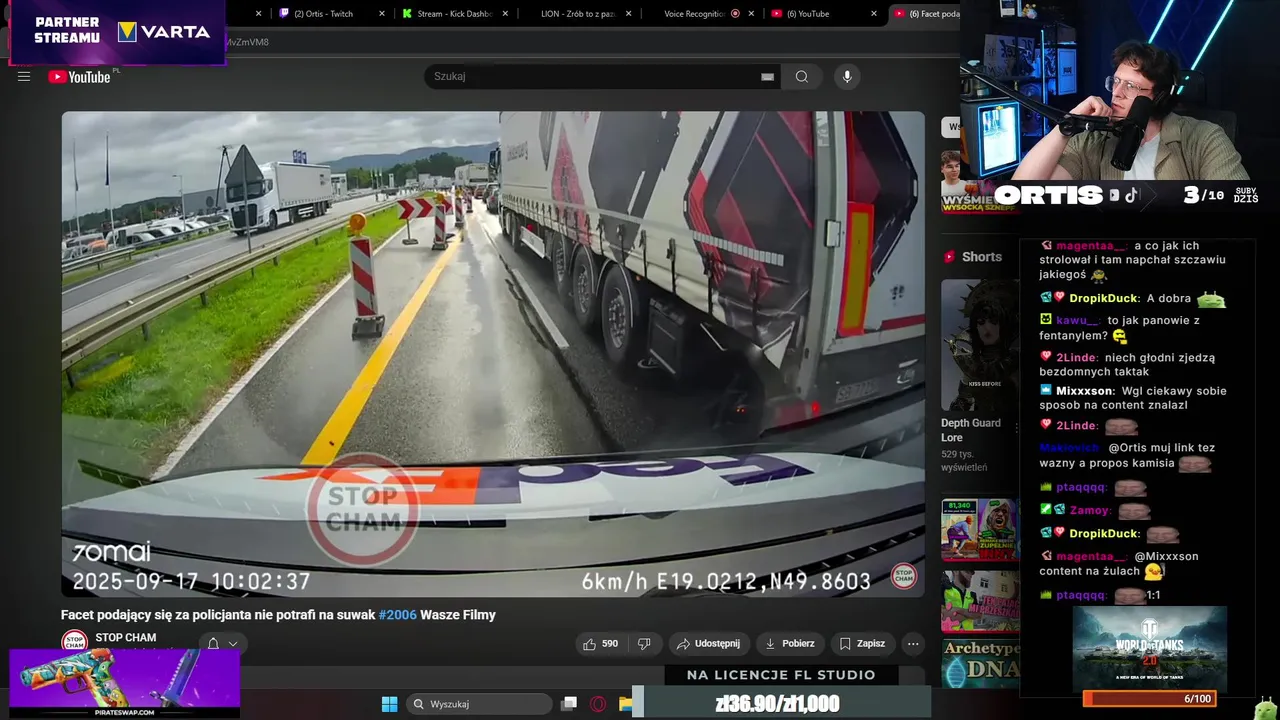
Task: Switch to the Voice Recognition tab
Action: [700, 14]
